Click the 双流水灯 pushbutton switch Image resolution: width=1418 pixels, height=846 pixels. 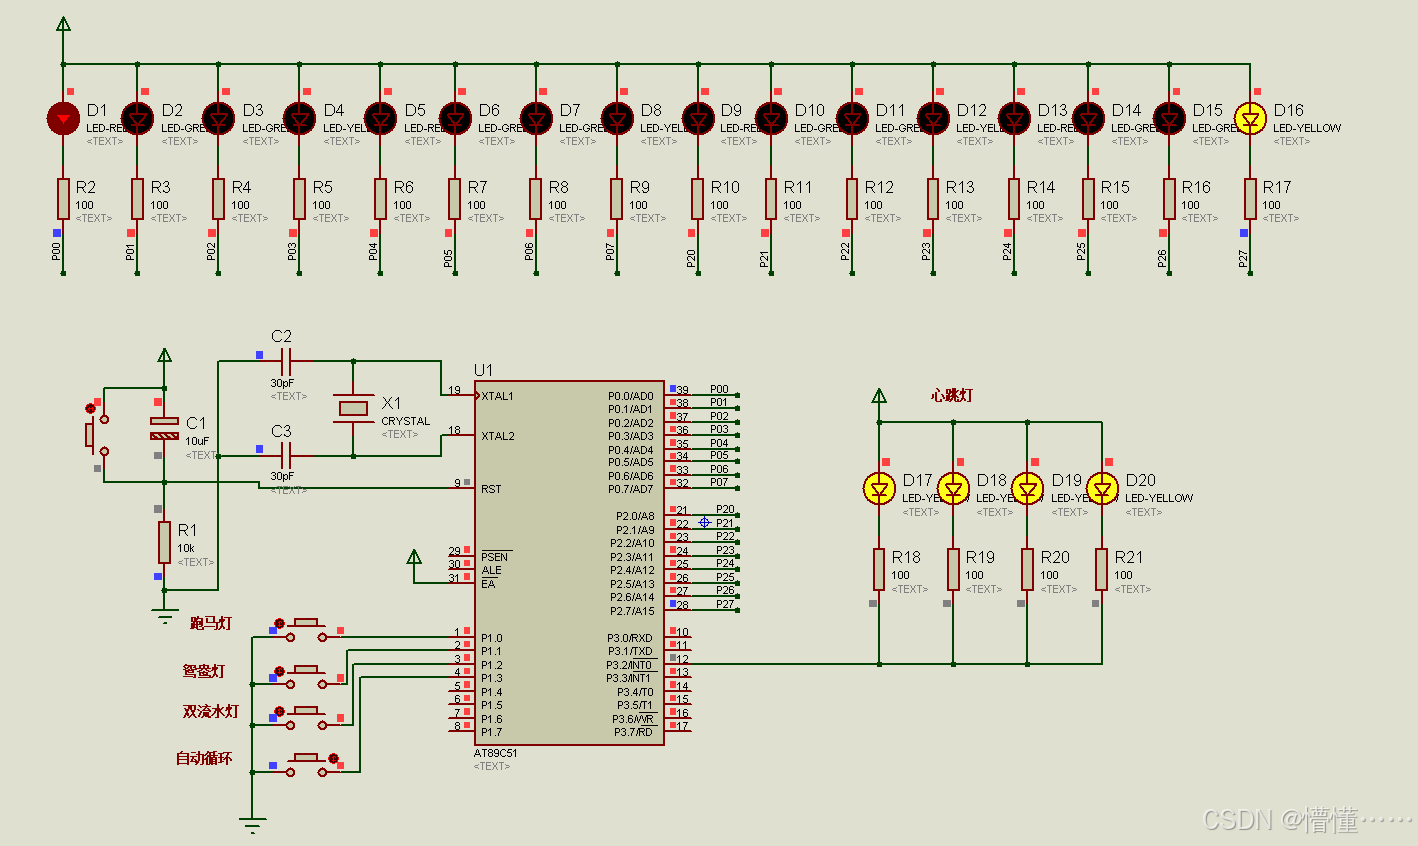pos(307,716)
